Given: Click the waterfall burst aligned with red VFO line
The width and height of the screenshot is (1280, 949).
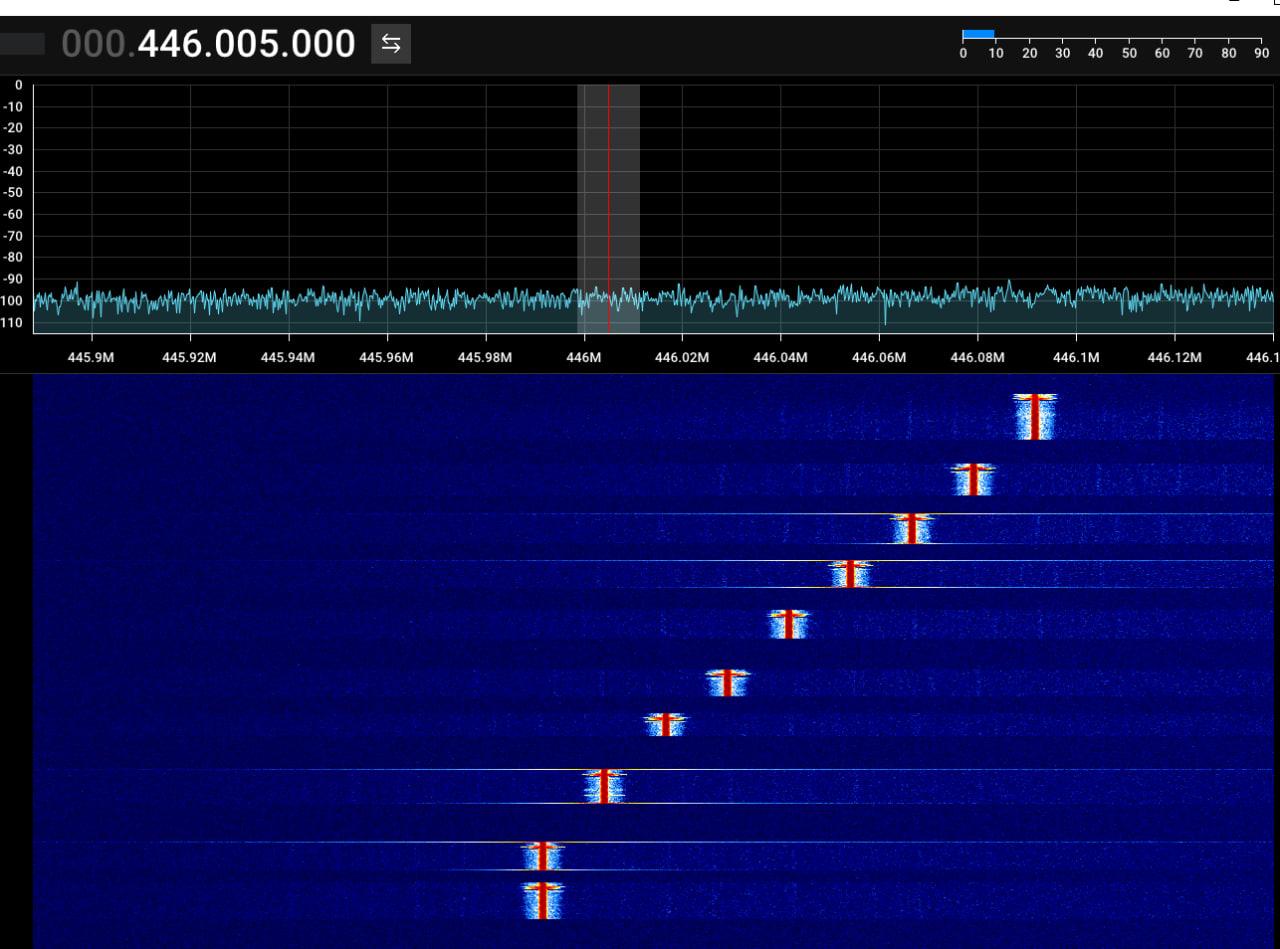Looking at the screenshot, I should point(604,786).
